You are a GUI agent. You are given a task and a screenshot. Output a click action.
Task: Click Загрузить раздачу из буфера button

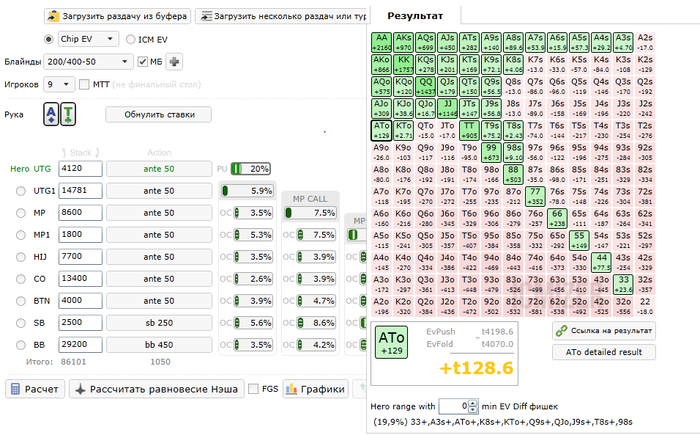(117, 16)
